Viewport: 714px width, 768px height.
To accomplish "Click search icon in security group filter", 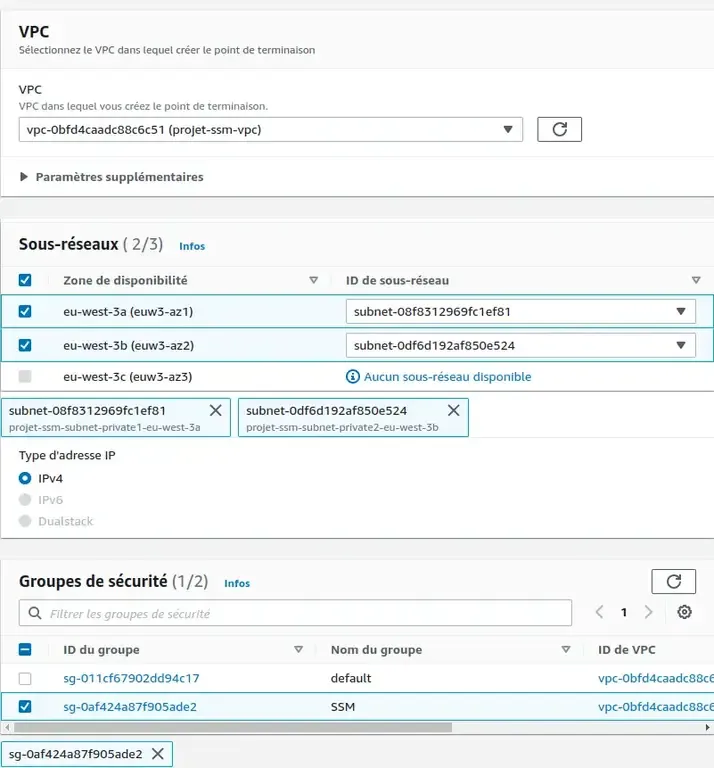I will click(35, 613).
